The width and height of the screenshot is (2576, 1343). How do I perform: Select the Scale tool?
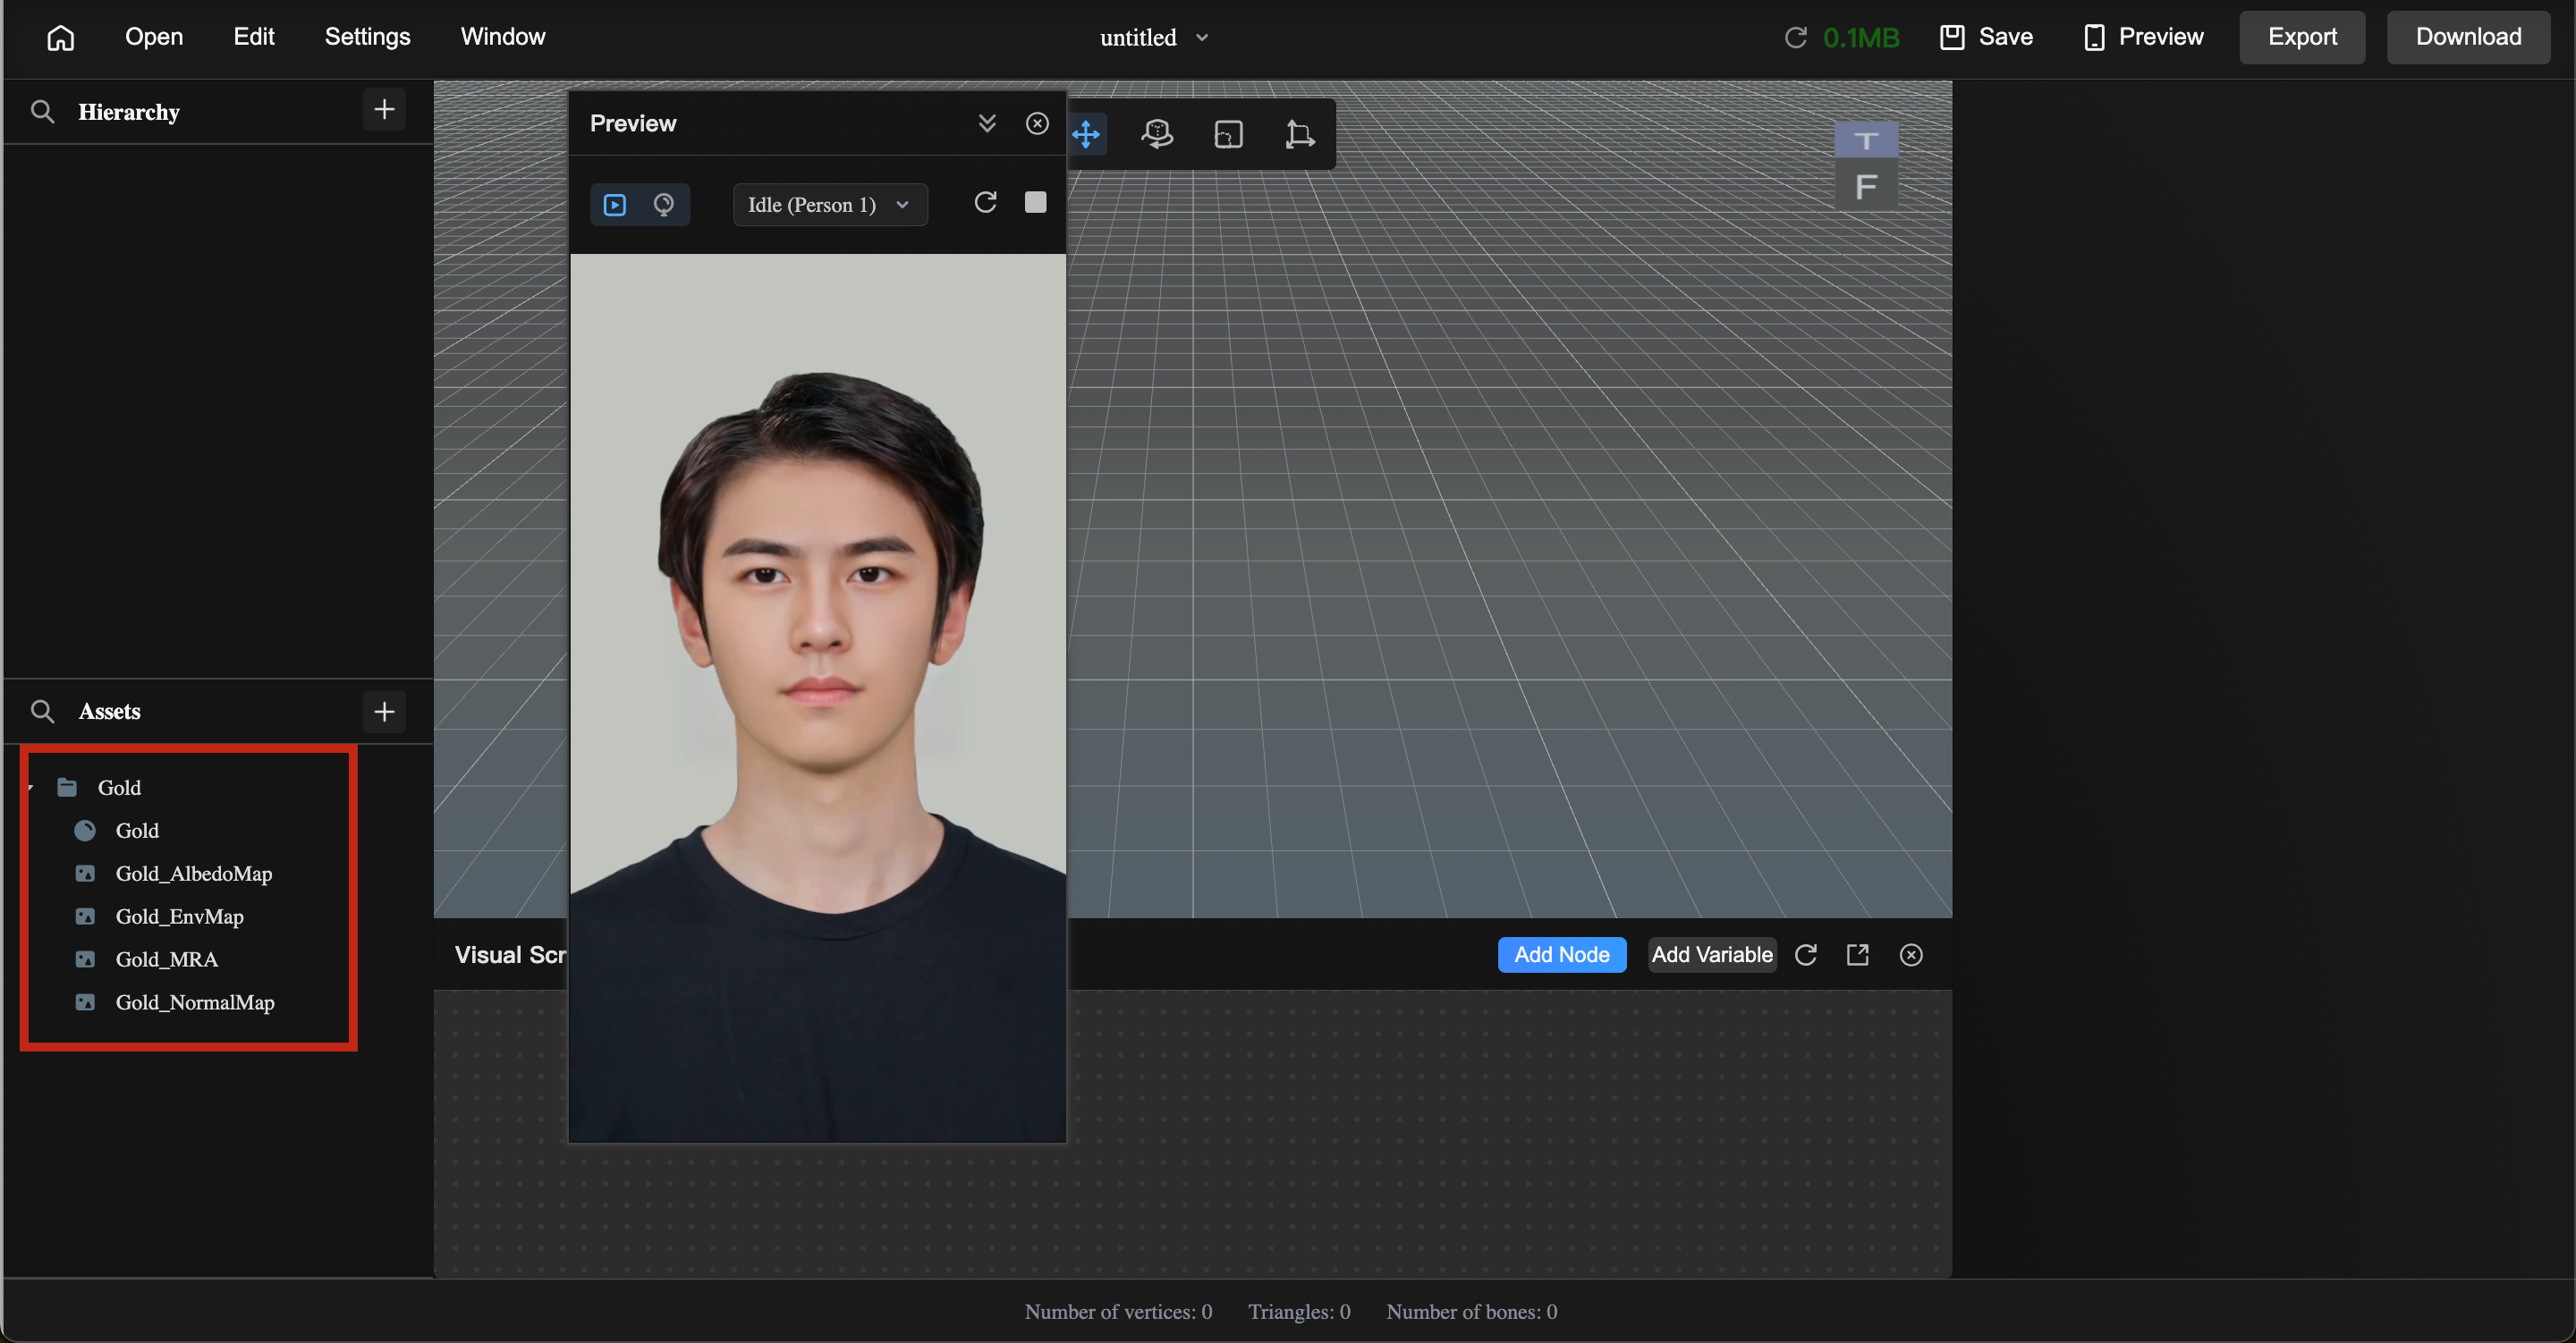(1228, 134)
